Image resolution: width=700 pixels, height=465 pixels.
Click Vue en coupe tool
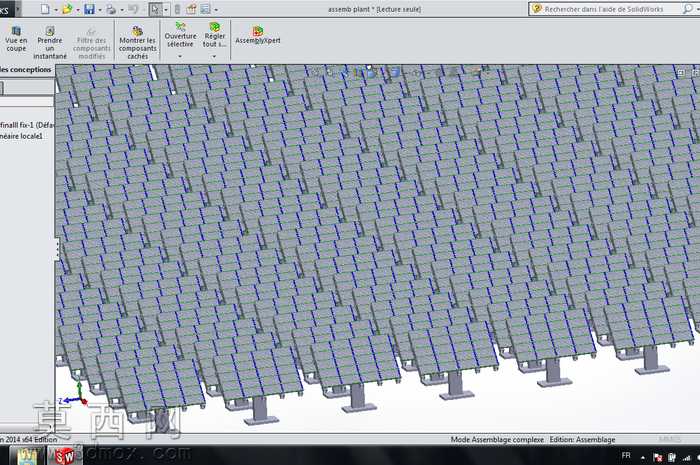tap(16, 38)
